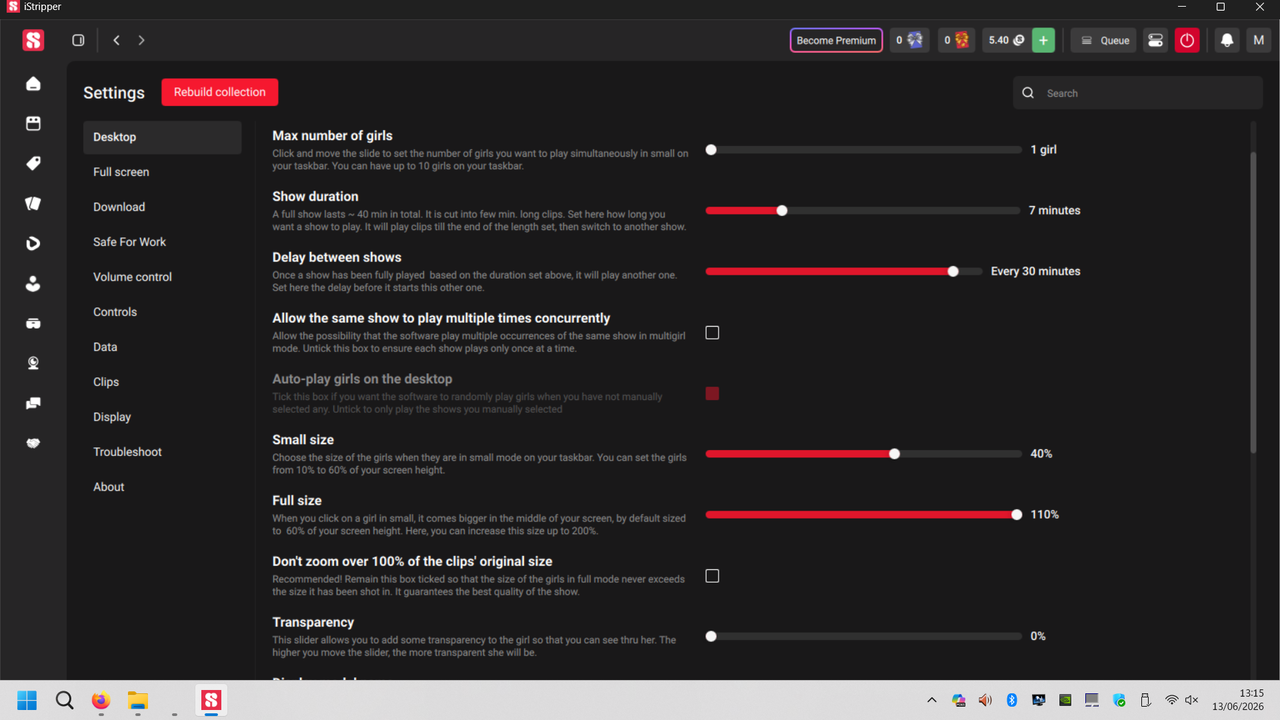
Task: Open Windows taskbar search
Action: (x=64, y=700)
